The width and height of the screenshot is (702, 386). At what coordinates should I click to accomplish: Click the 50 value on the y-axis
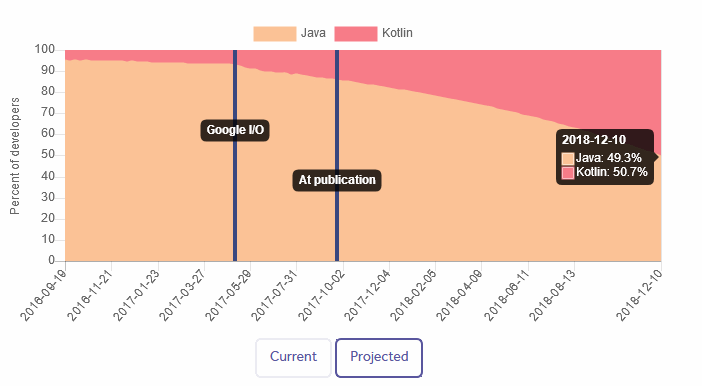coord(48,155)
